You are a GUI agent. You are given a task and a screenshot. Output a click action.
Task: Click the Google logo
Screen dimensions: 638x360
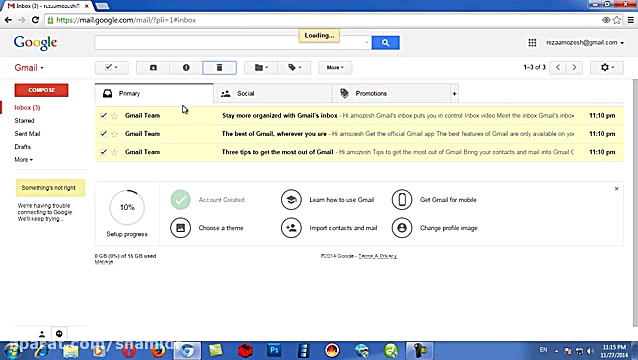pos(35,43)
